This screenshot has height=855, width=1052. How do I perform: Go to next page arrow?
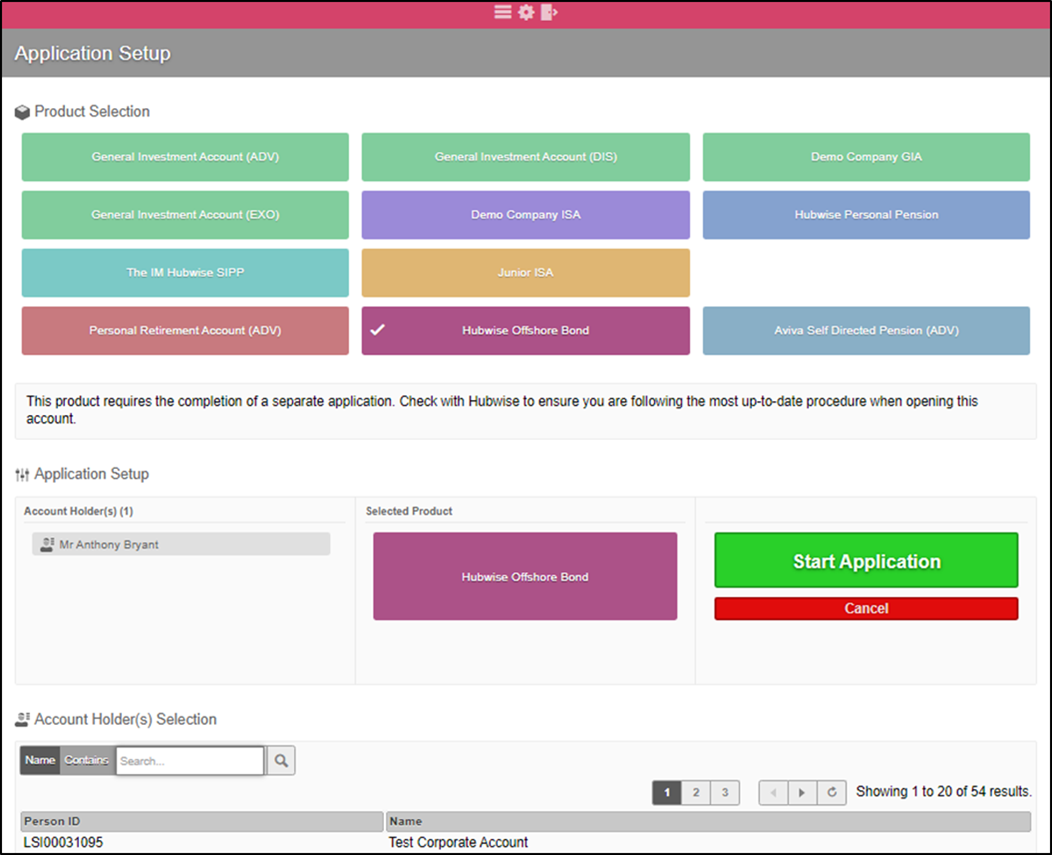802,792
